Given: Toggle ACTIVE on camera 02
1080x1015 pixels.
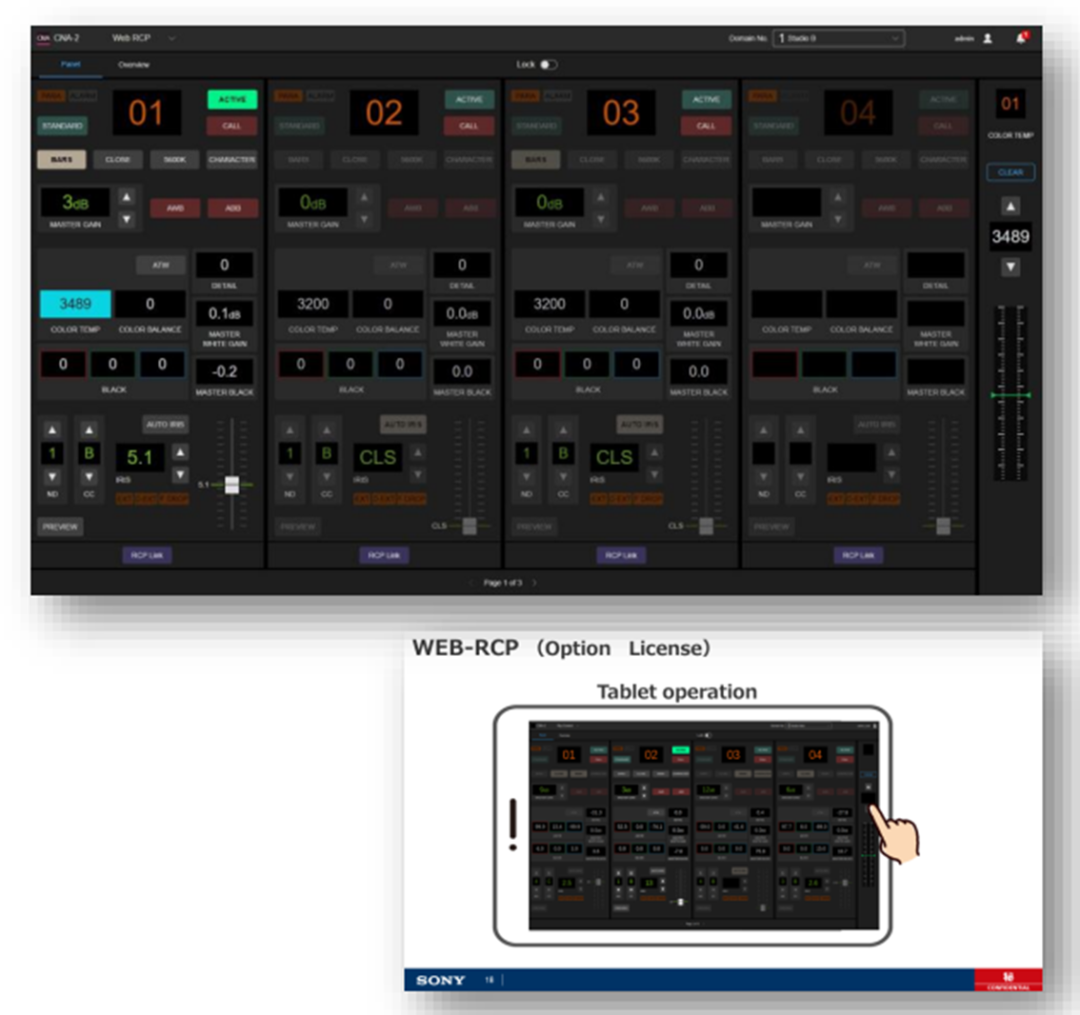Looking at the screenshot, I should tap(469, 99).
